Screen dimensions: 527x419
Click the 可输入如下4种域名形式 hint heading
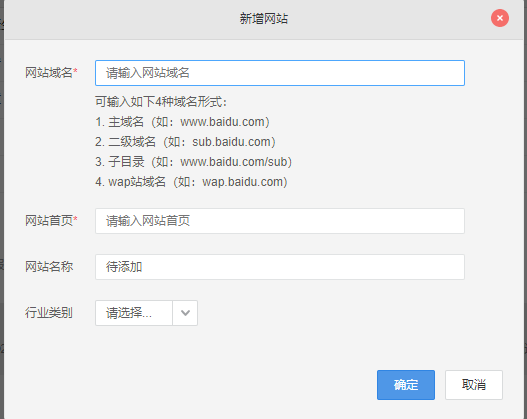pyautogui.click(x=161, y=101)
